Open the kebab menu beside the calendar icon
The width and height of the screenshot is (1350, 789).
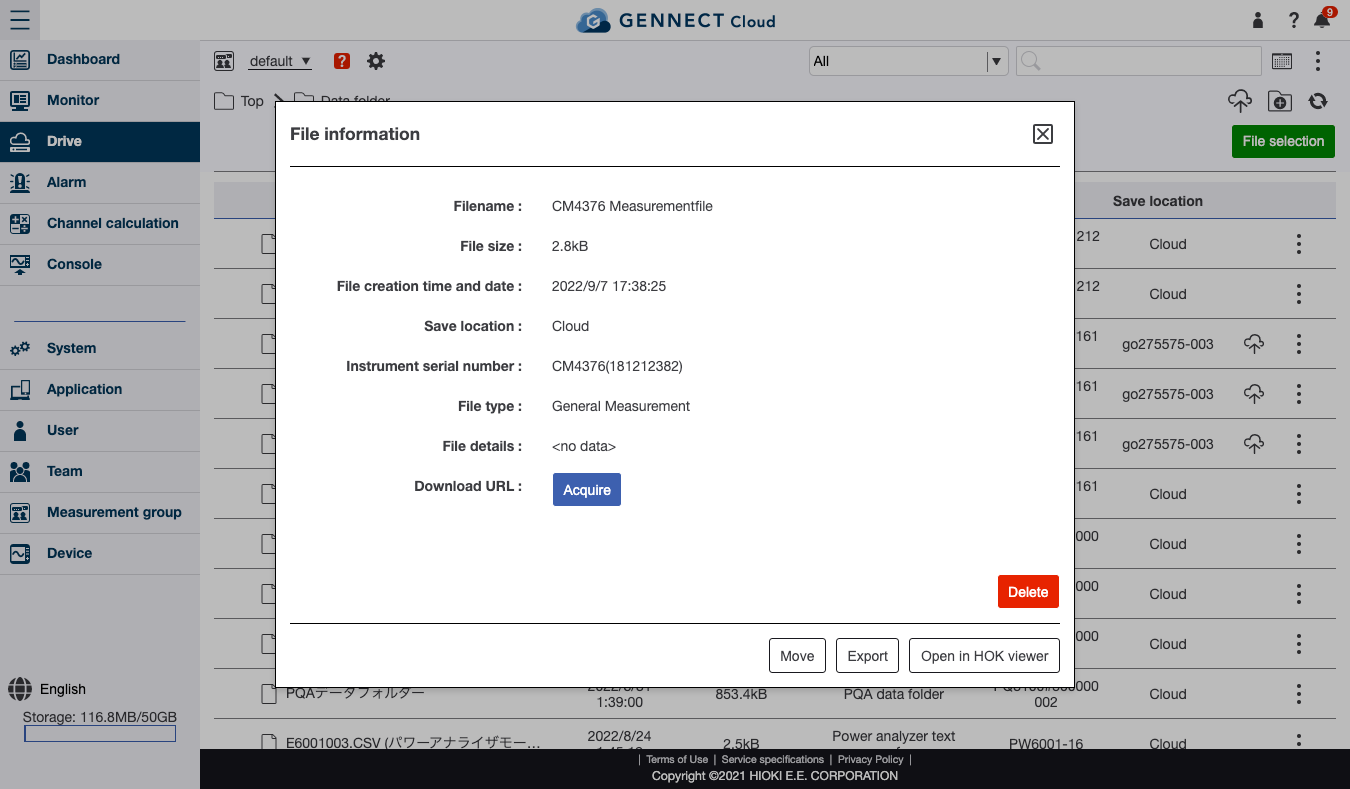[1318, 61]
